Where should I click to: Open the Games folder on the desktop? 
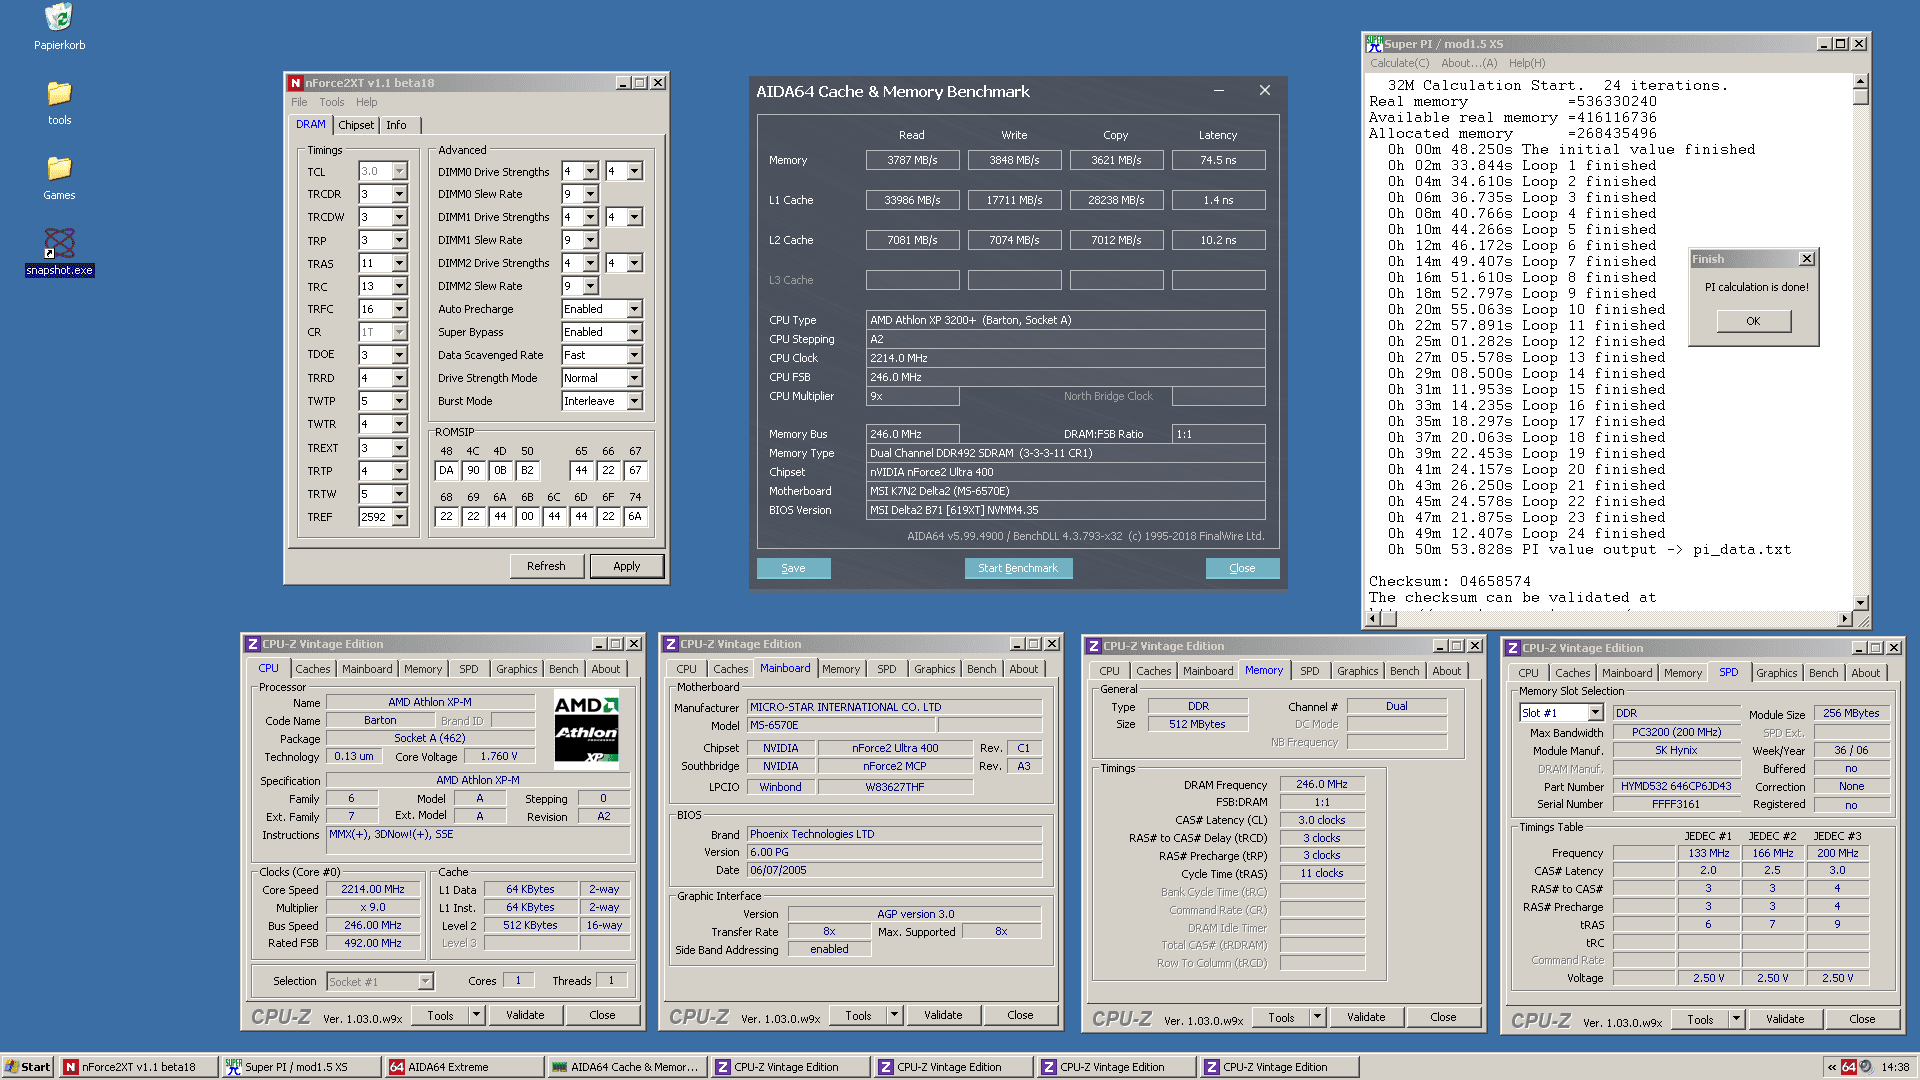tap(59, 177)
